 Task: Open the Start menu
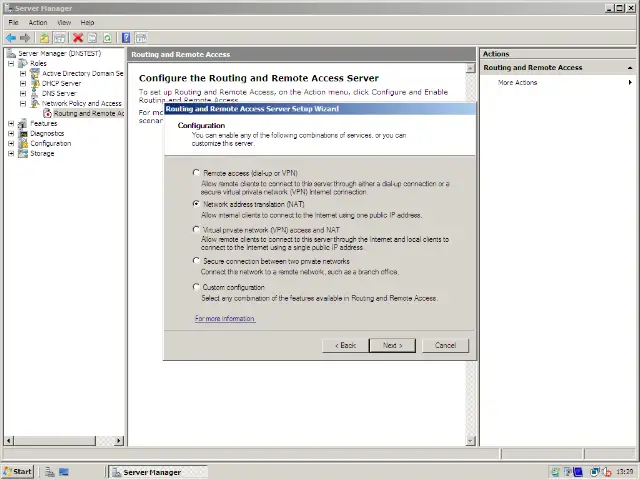pyautogui.click(x=18, y=472)
